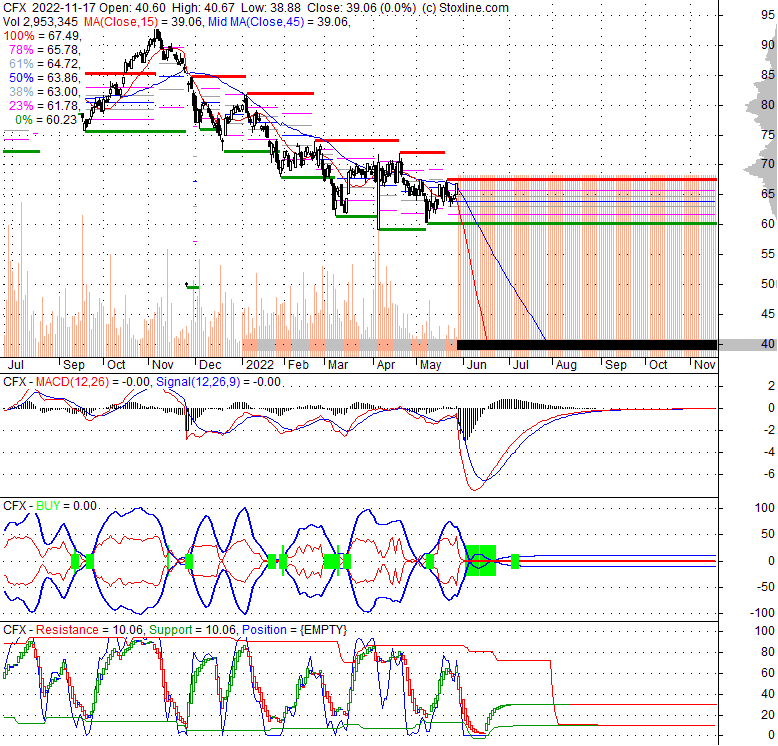
Task: Click the '50% = 63.86' Fibonacci level label
Action: click(45, 78)
